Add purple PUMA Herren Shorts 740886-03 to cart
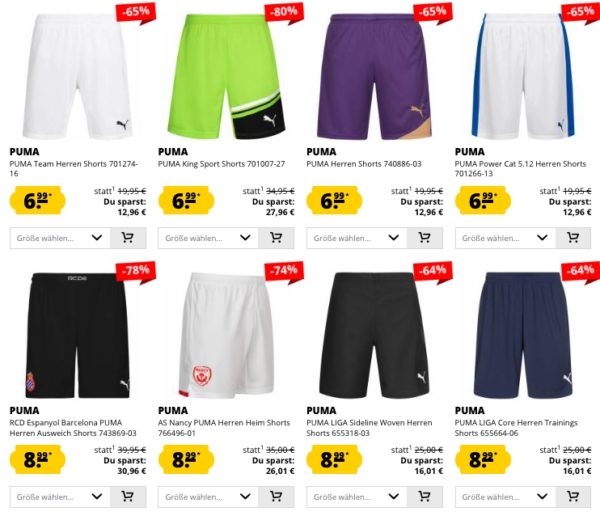600x516 pixels. point(425,238)
